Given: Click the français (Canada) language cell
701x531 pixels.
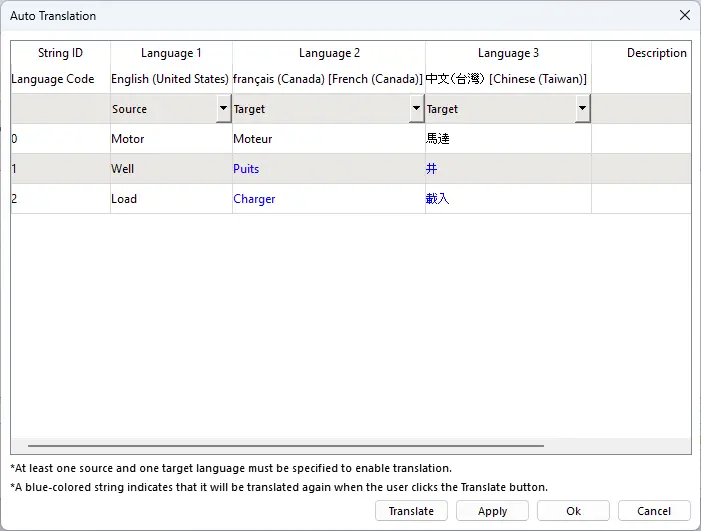Looking at the screenshot, I should [x=328, y=79].
